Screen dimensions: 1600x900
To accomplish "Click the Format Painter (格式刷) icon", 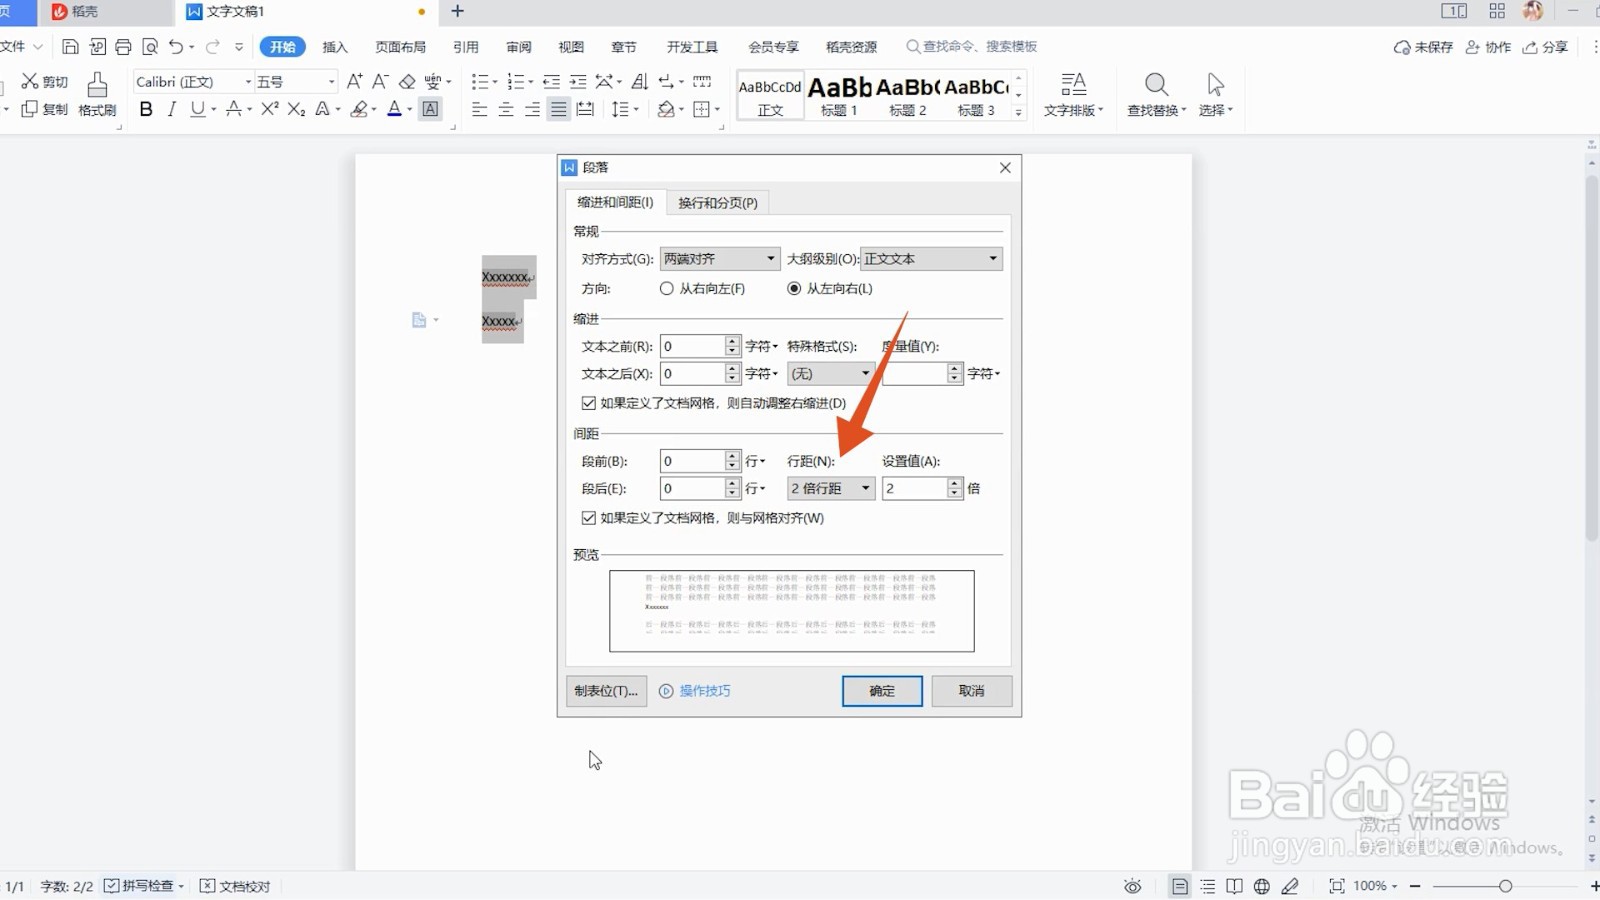I will pyautogui.click(x=97, y=85).
